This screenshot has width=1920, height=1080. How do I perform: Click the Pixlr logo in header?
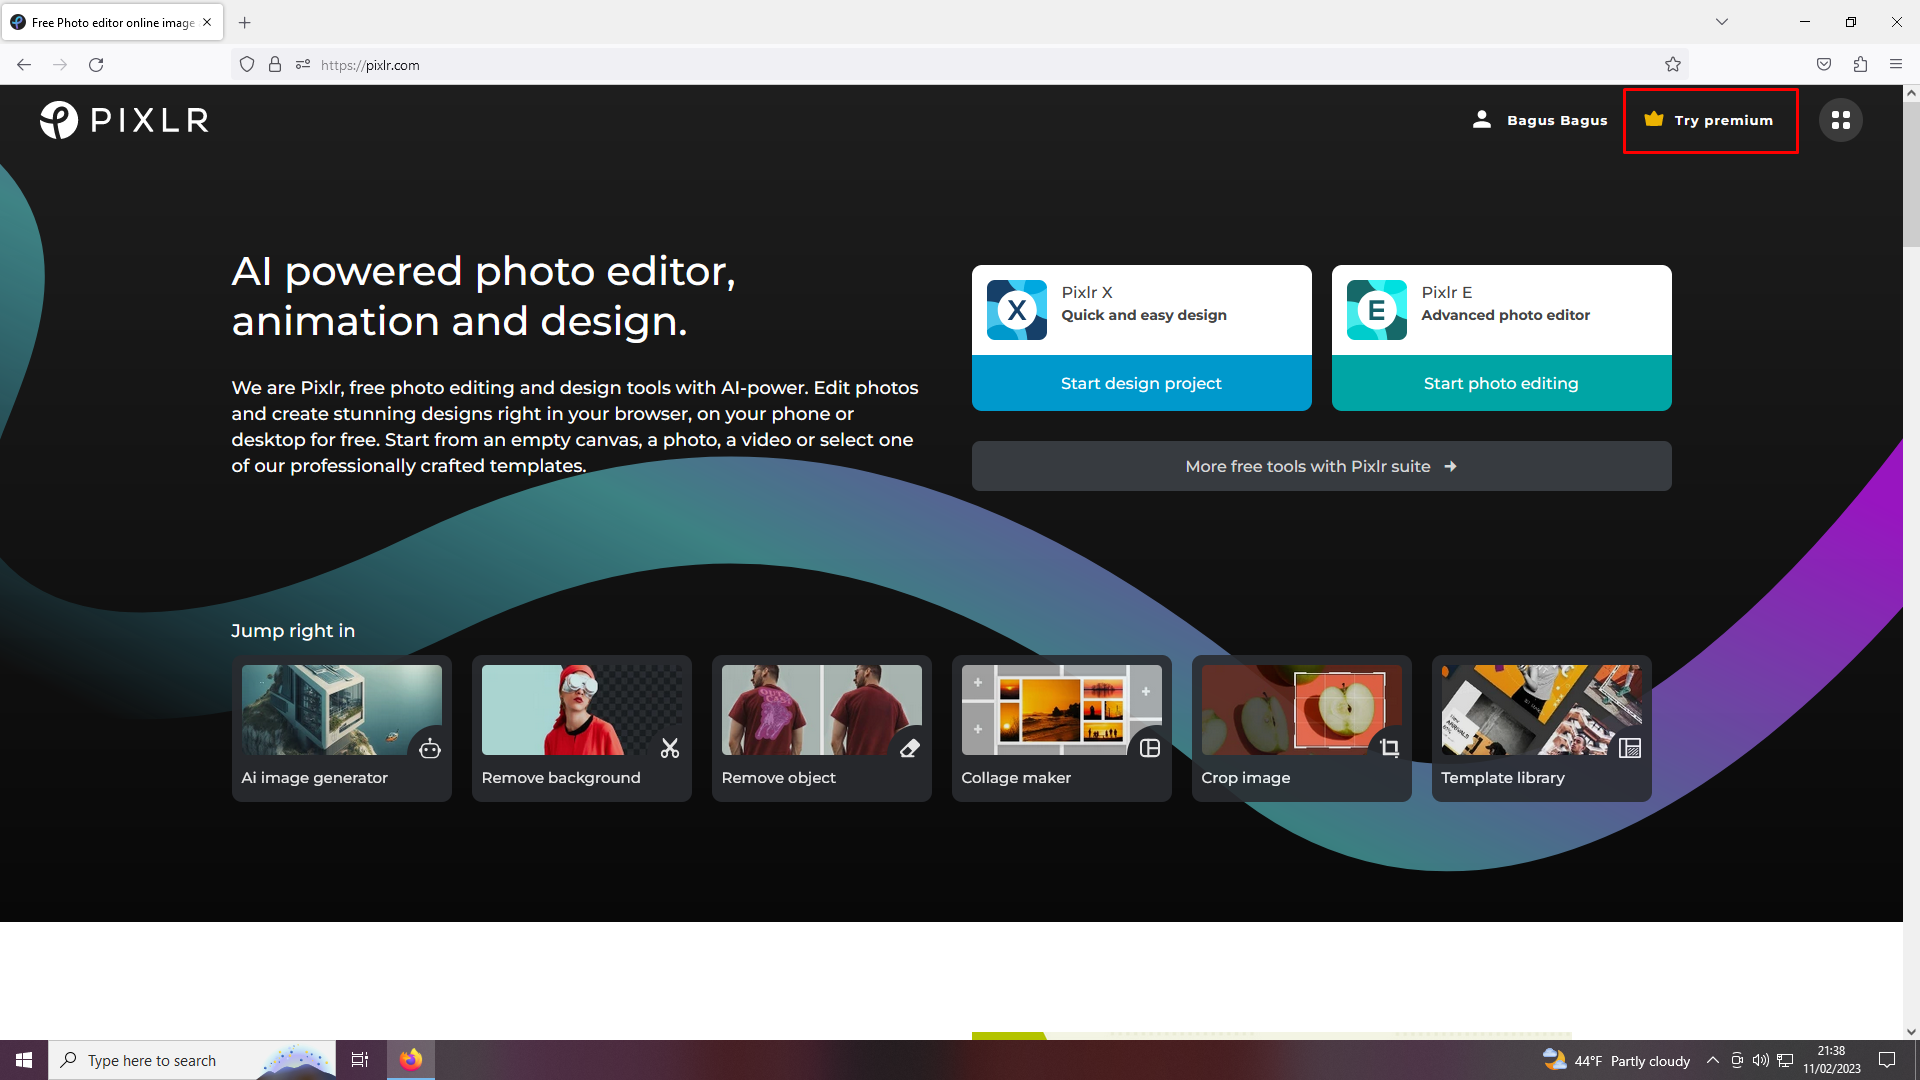coord(124,120)
